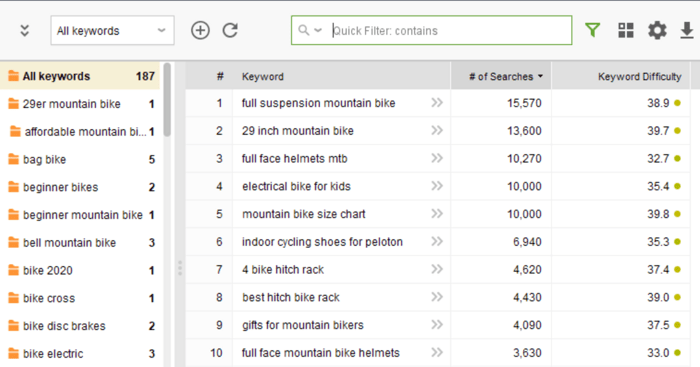Viewport: 700px width, 367px height.
Task: Expand arrows for indoor cycling shoes for peloton
Action: coord(437,242)
